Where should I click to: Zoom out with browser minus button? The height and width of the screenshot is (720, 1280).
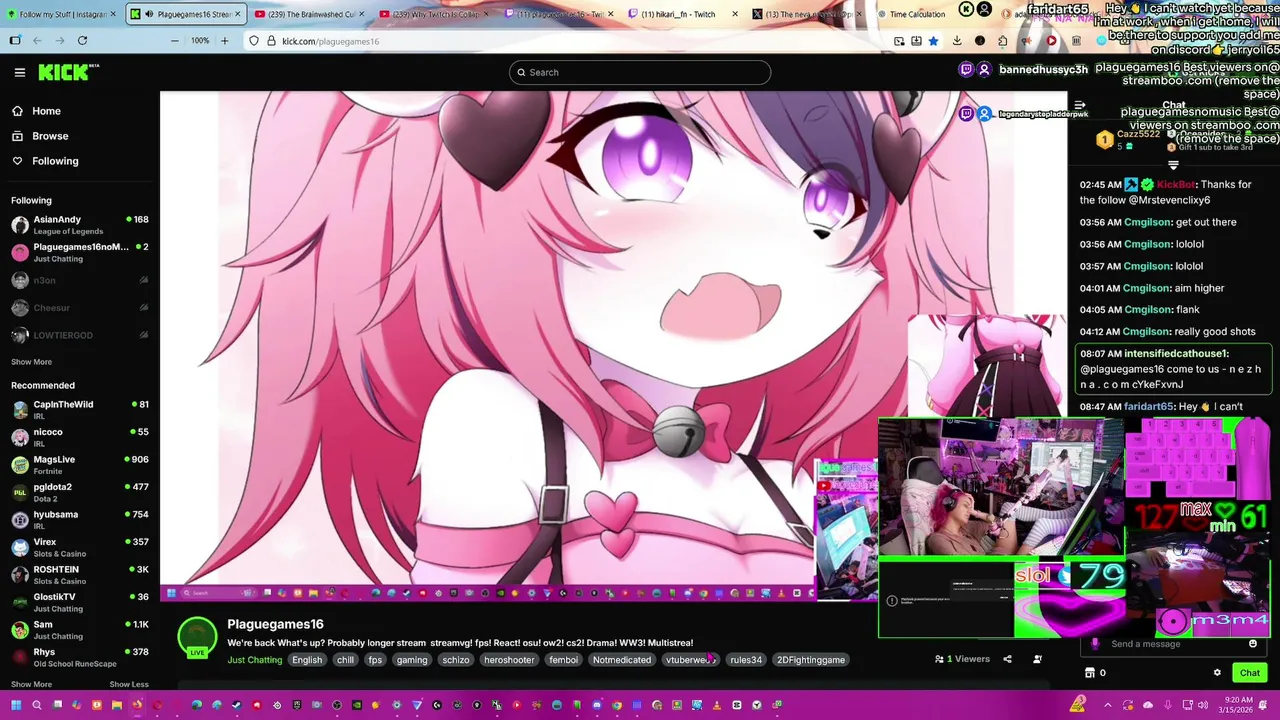175,41
